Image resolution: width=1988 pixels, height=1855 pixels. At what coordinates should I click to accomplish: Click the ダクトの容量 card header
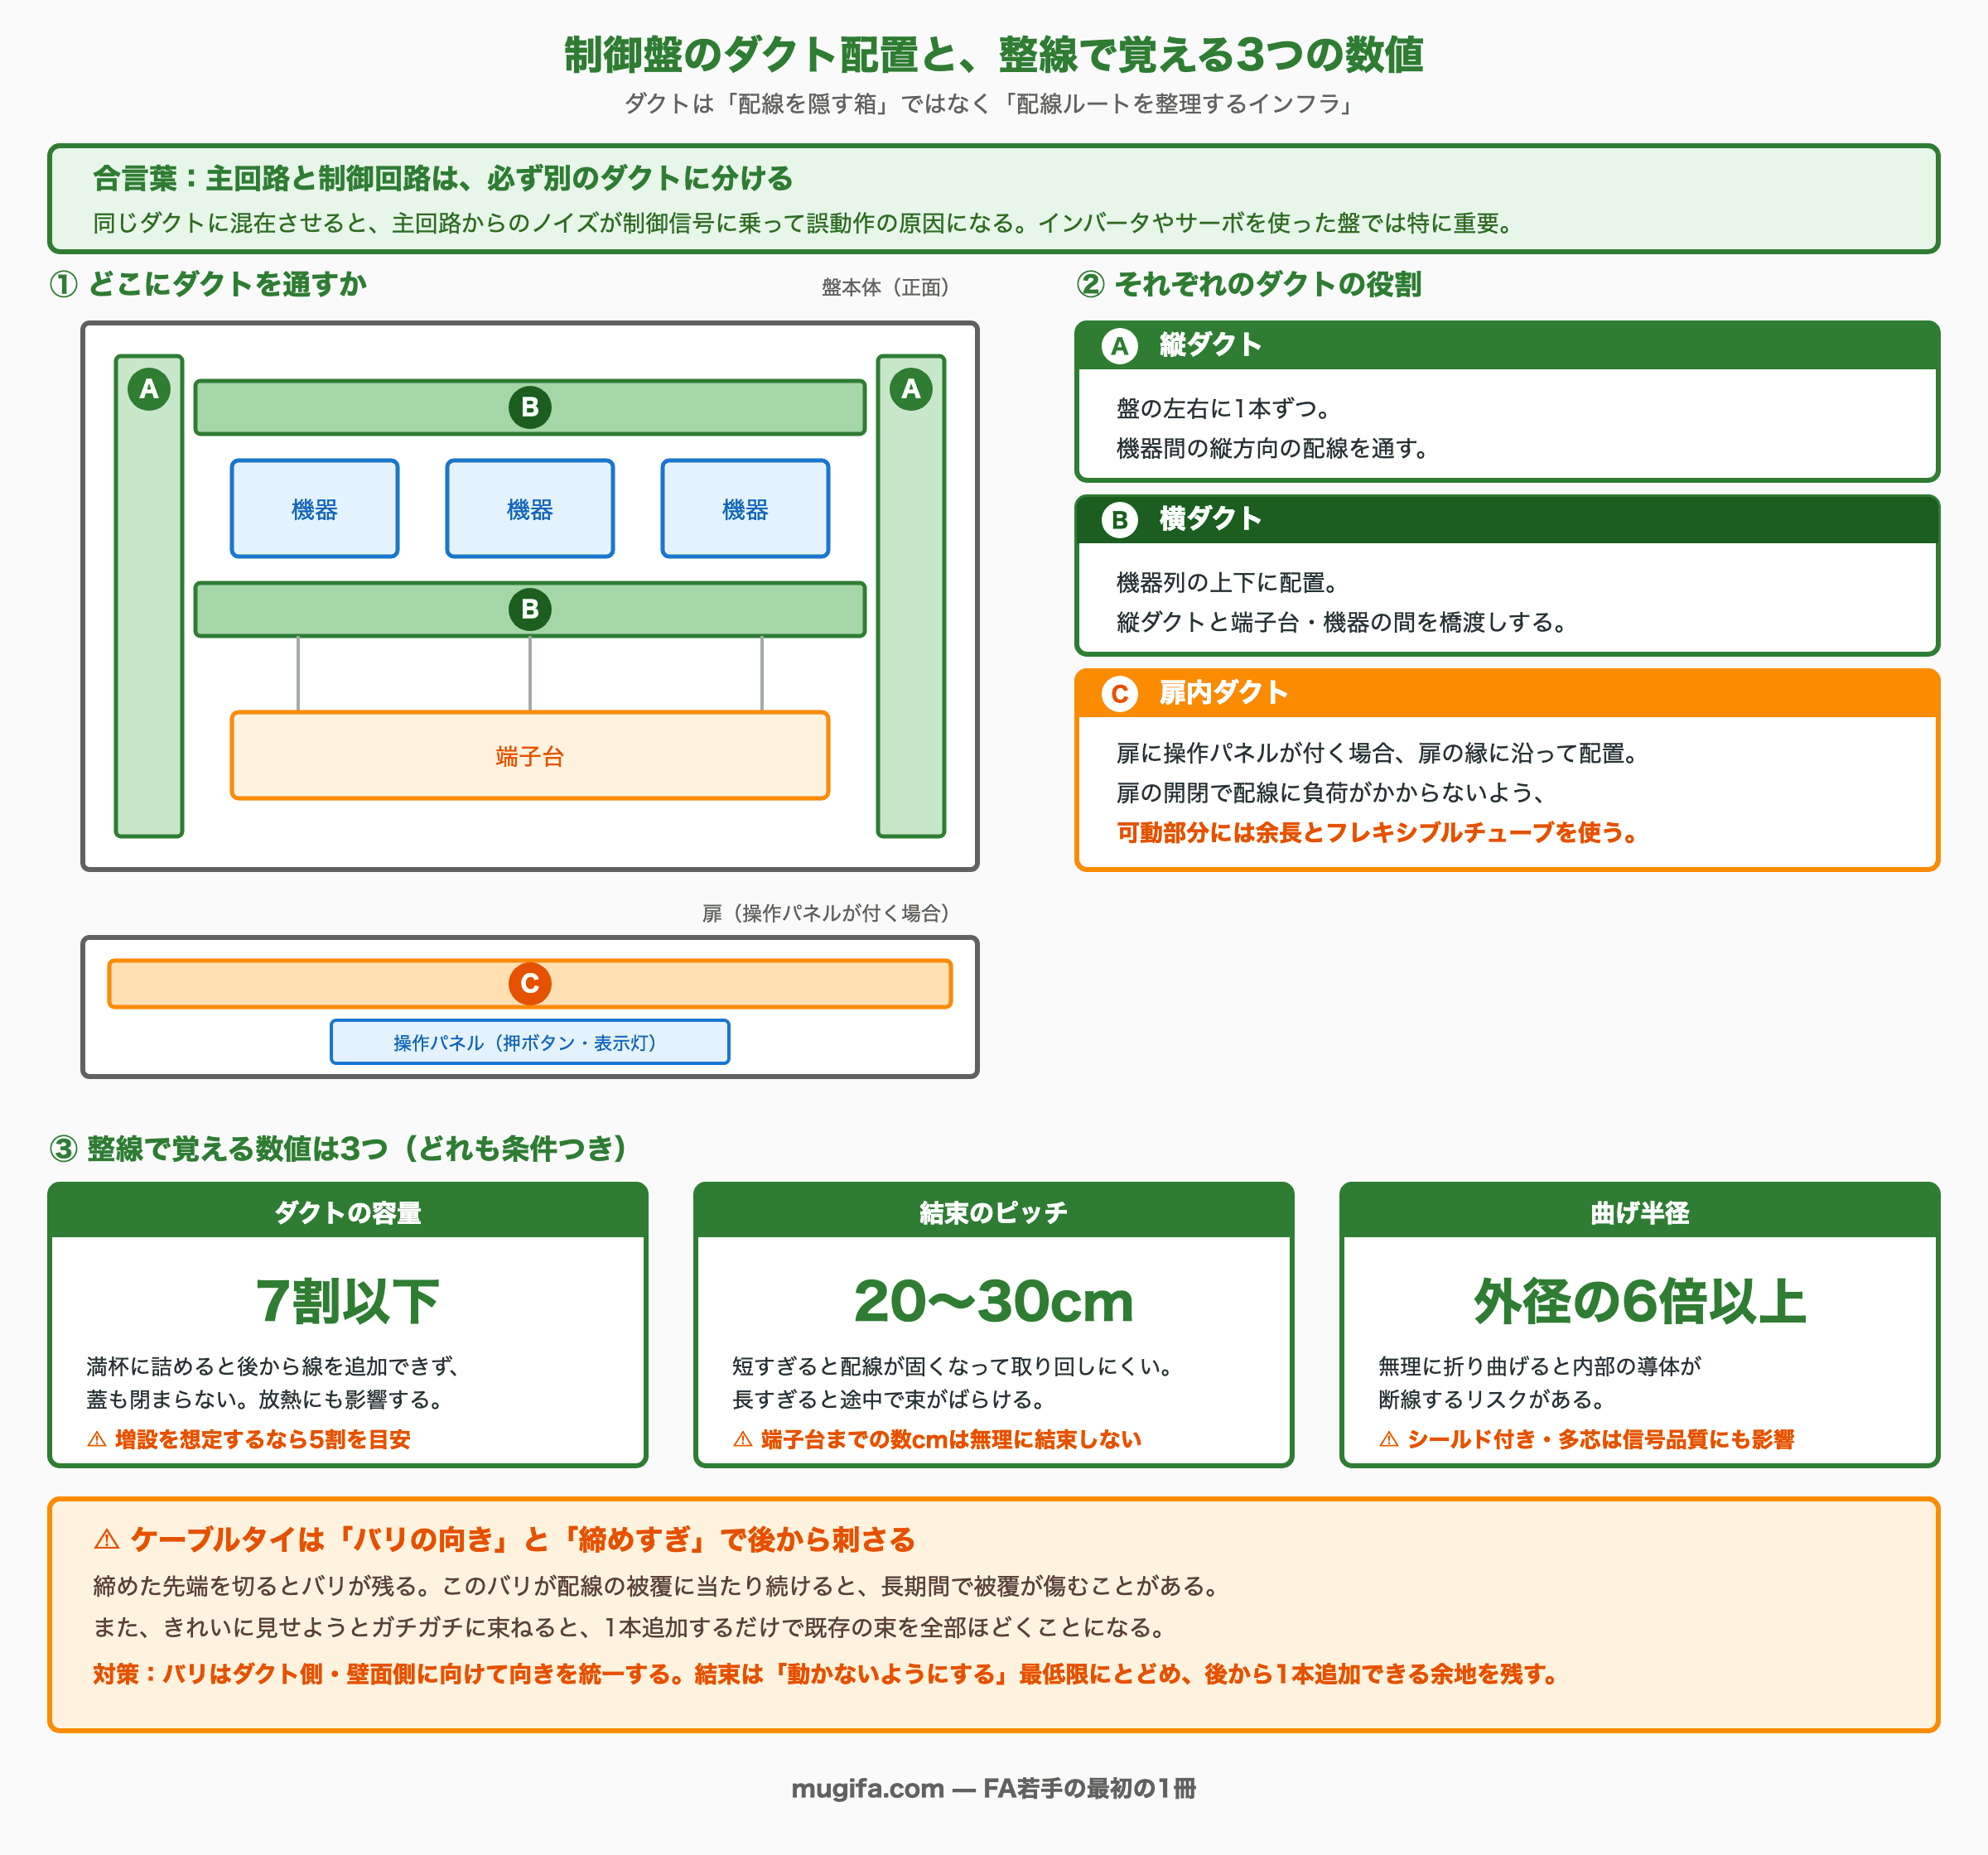348,1211
